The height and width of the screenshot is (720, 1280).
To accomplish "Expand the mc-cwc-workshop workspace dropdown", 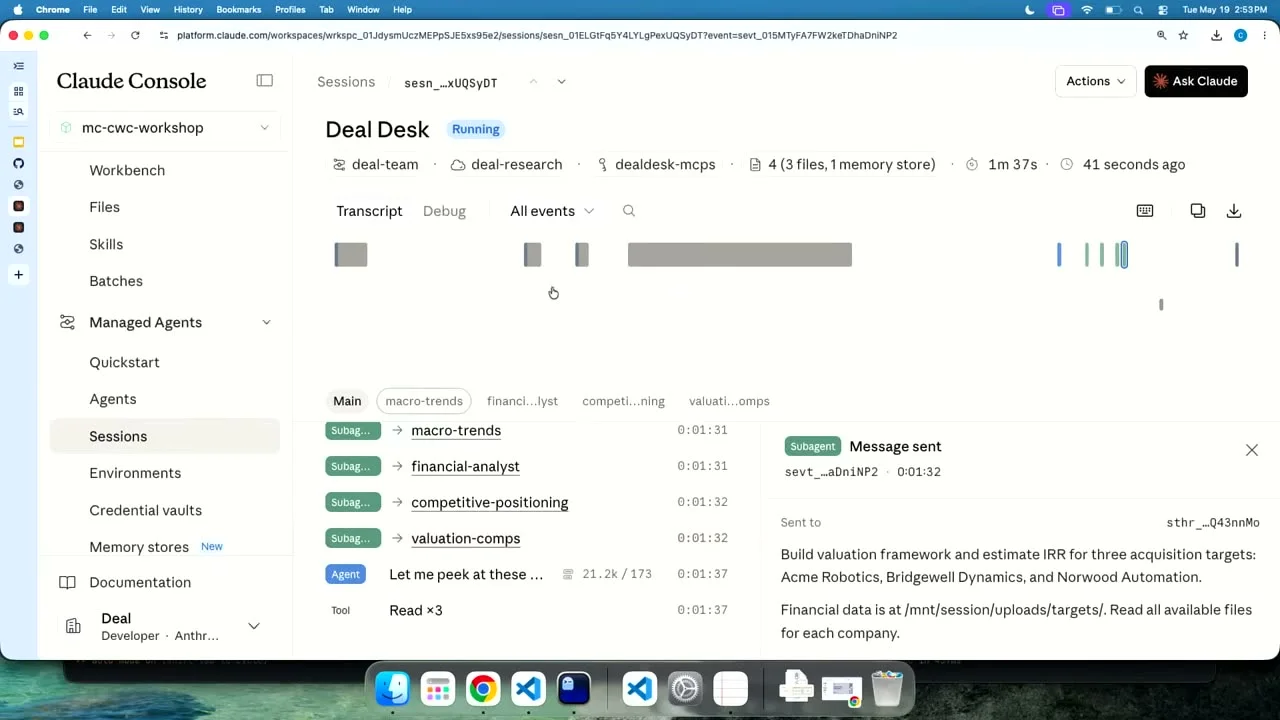I will click(264, 128).
